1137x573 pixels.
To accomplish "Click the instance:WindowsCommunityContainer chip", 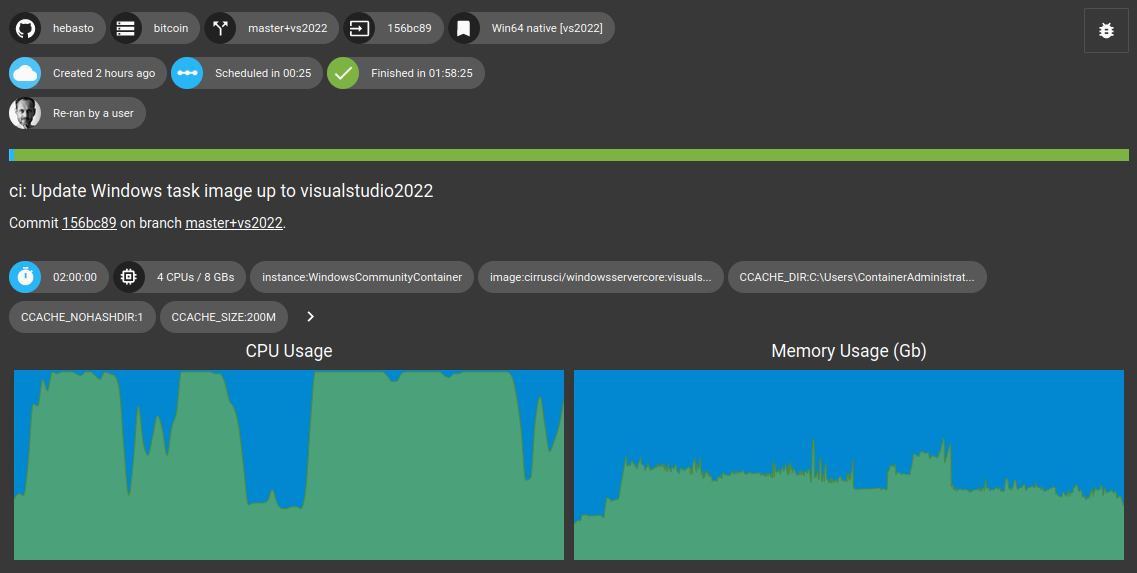I will point(362,277).
